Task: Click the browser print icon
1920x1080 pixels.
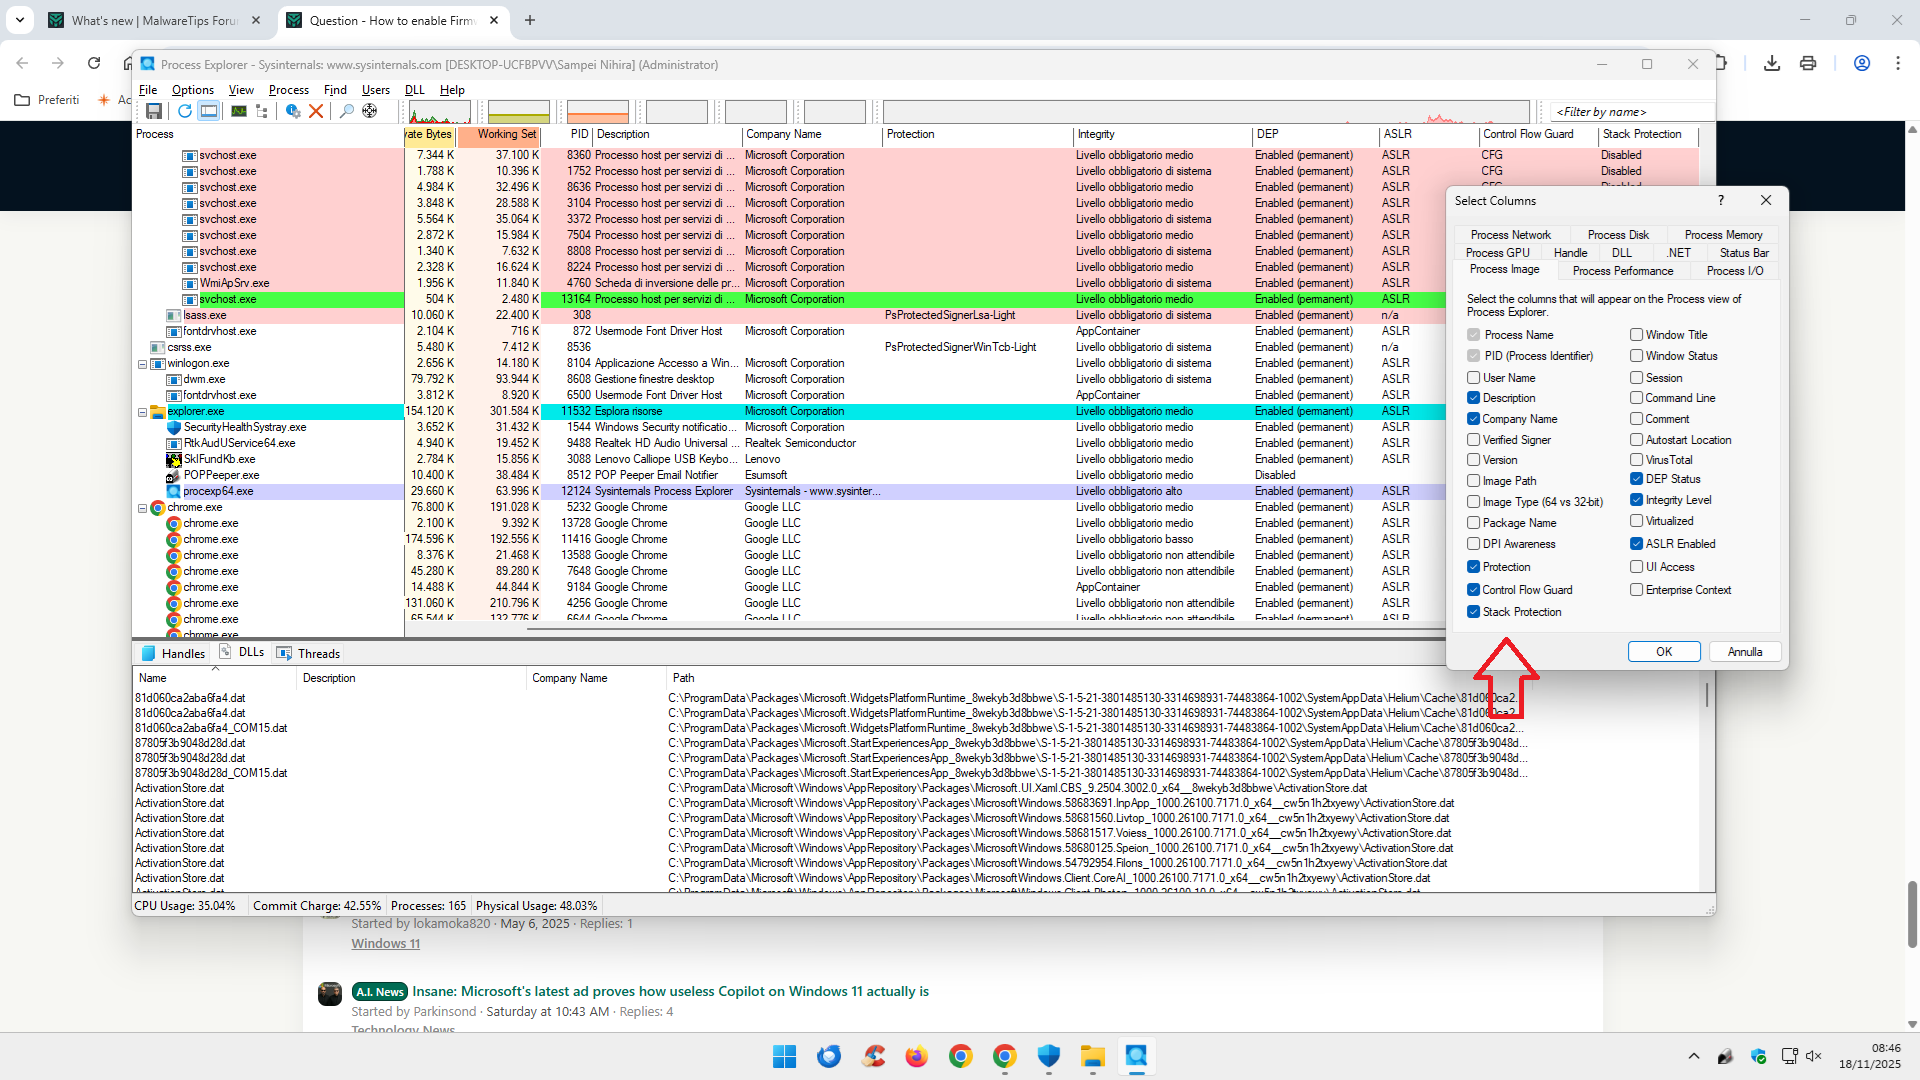Action: [x=1808, y=63]
